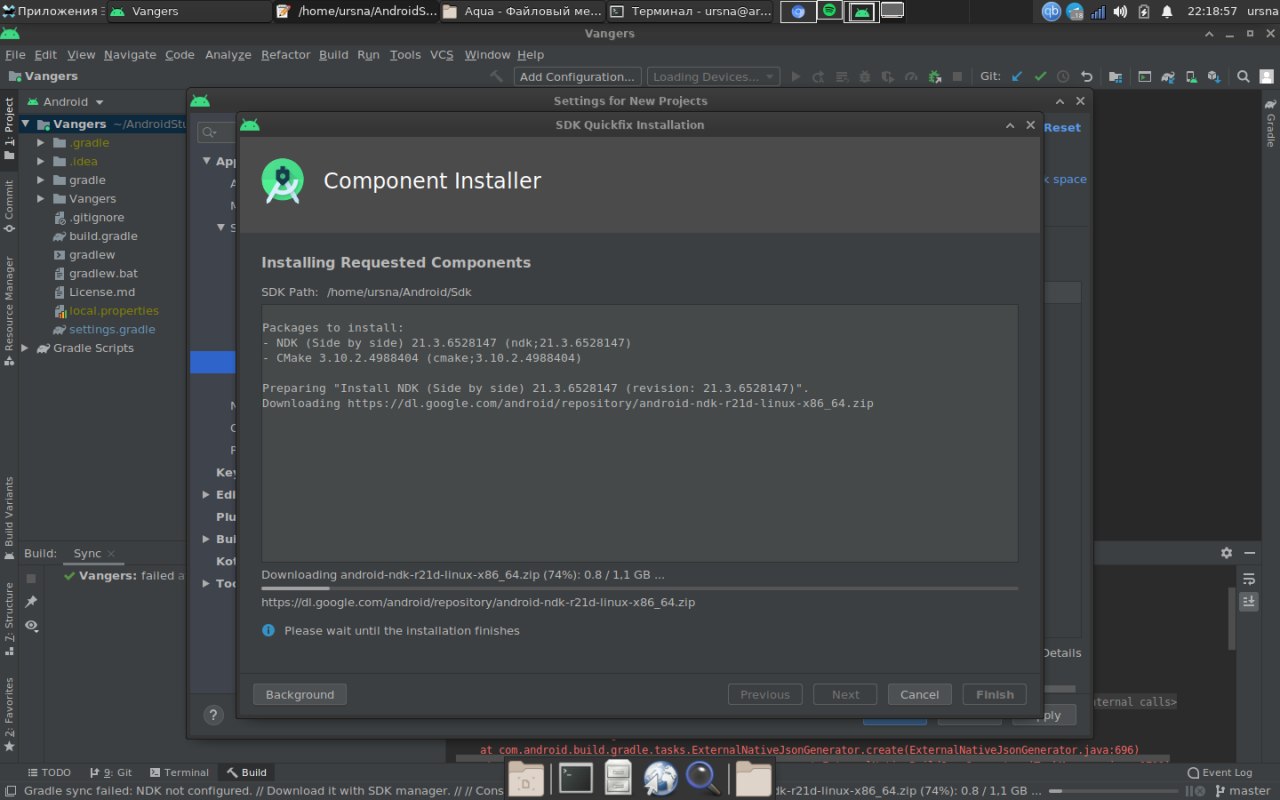Expand Tools section in Settings tree
This screenshot has height=800, width=1280.
206,583
